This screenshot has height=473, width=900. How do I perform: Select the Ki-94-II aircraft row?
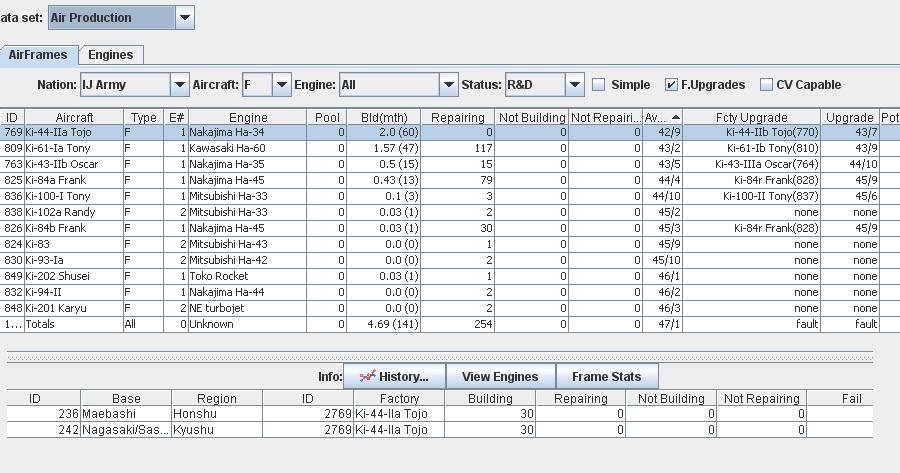point(450,292)
